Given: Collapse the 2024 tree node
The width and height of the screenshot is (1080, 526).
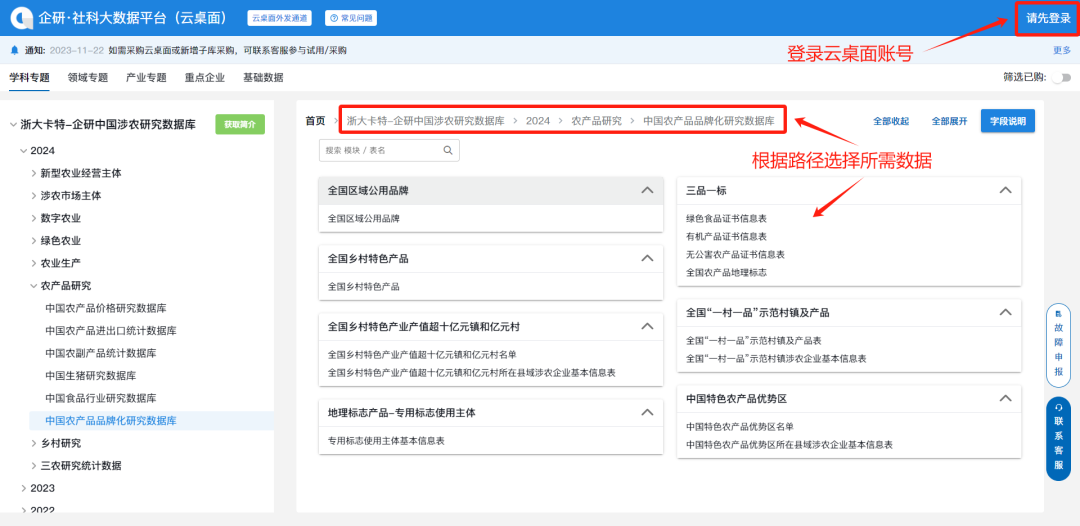Looking at the screenshot, I should pyautogui.click(x=23, y=151).
